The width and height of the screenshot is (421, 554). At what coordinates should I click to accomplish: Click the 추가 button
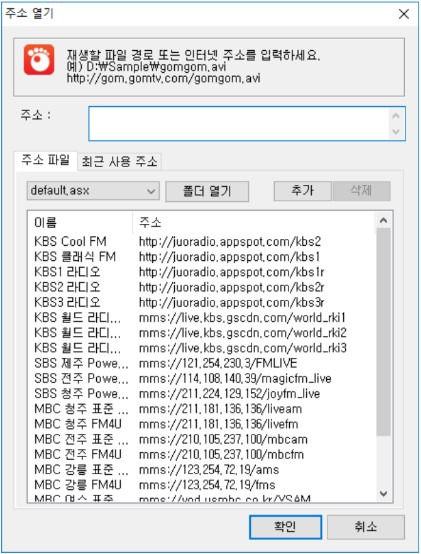[303, 191]
